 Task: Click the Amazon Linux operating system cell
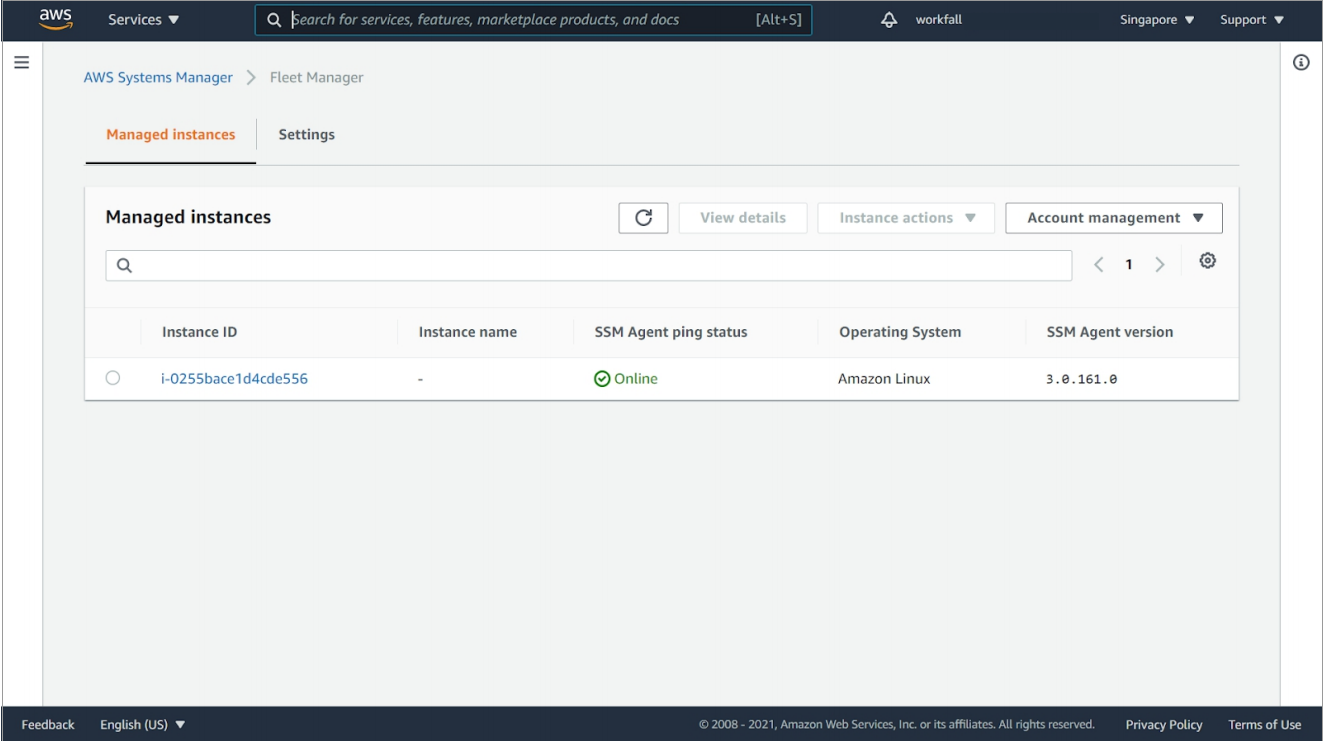click(884, 379)
